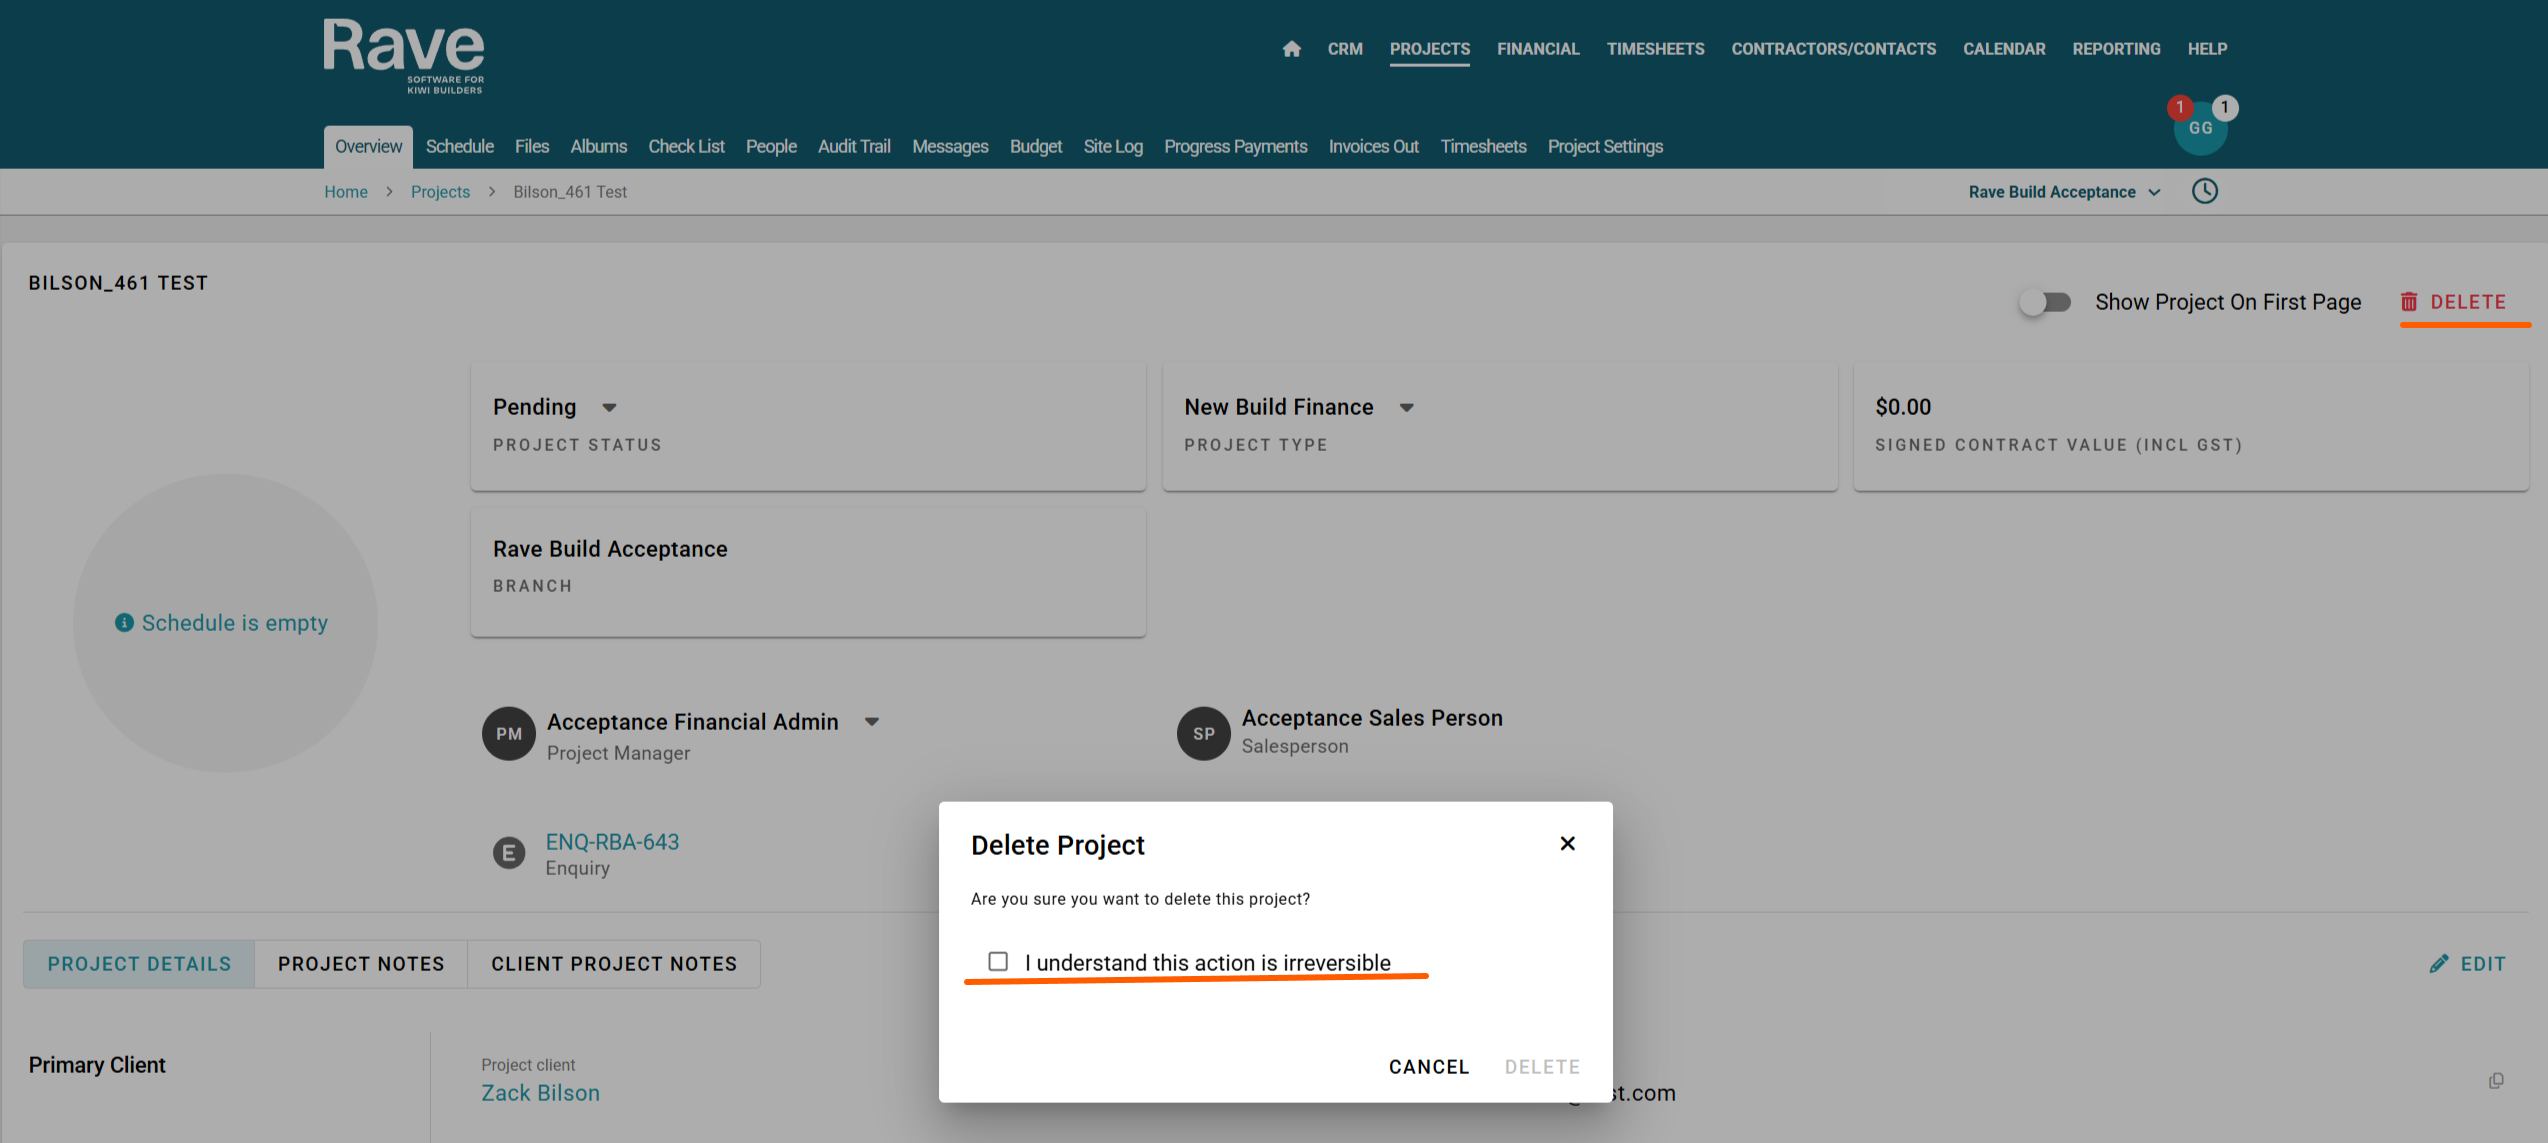This screenshot has width=2548, height=1143.
Task: Tick the 'I understand this action is irreversible' checkbox
Action: [998, 962]
